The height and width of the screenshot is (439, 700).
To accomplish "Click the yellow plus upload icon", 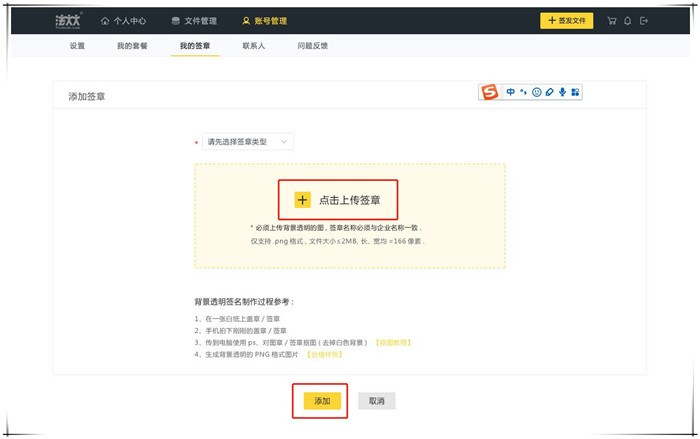I will pyautogui.click(x=303, y=200).
